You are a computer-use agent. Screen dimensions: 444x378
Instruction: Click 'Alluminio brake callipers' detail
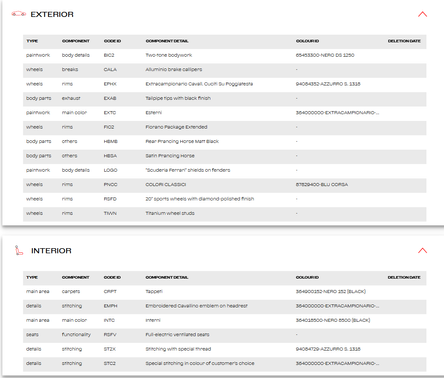pyautogui.click(x=174, y=70)
